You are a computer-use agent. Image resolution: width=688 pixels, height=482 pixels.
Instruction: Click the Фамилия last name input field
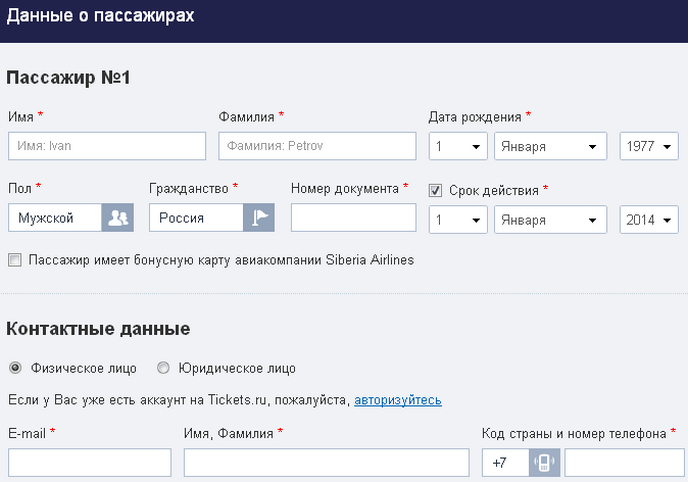(317, 146)
